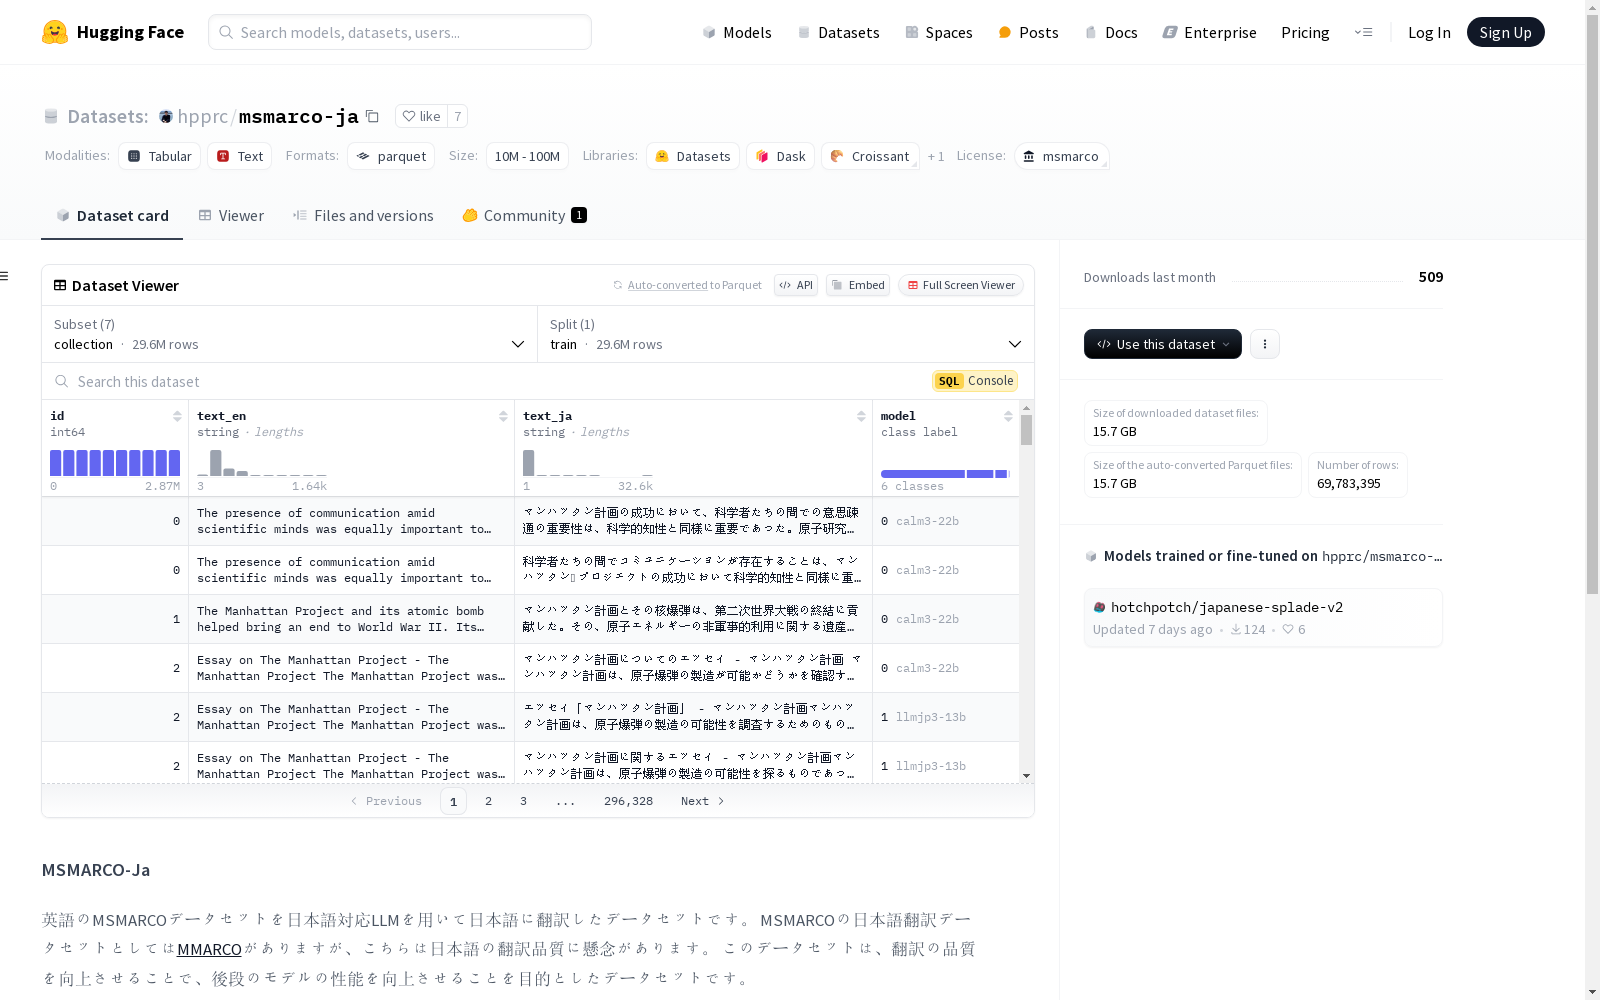Open the table of contents sidebar icon
This screenshot has height=1000, width=1600.
click(x=5, y=276)
